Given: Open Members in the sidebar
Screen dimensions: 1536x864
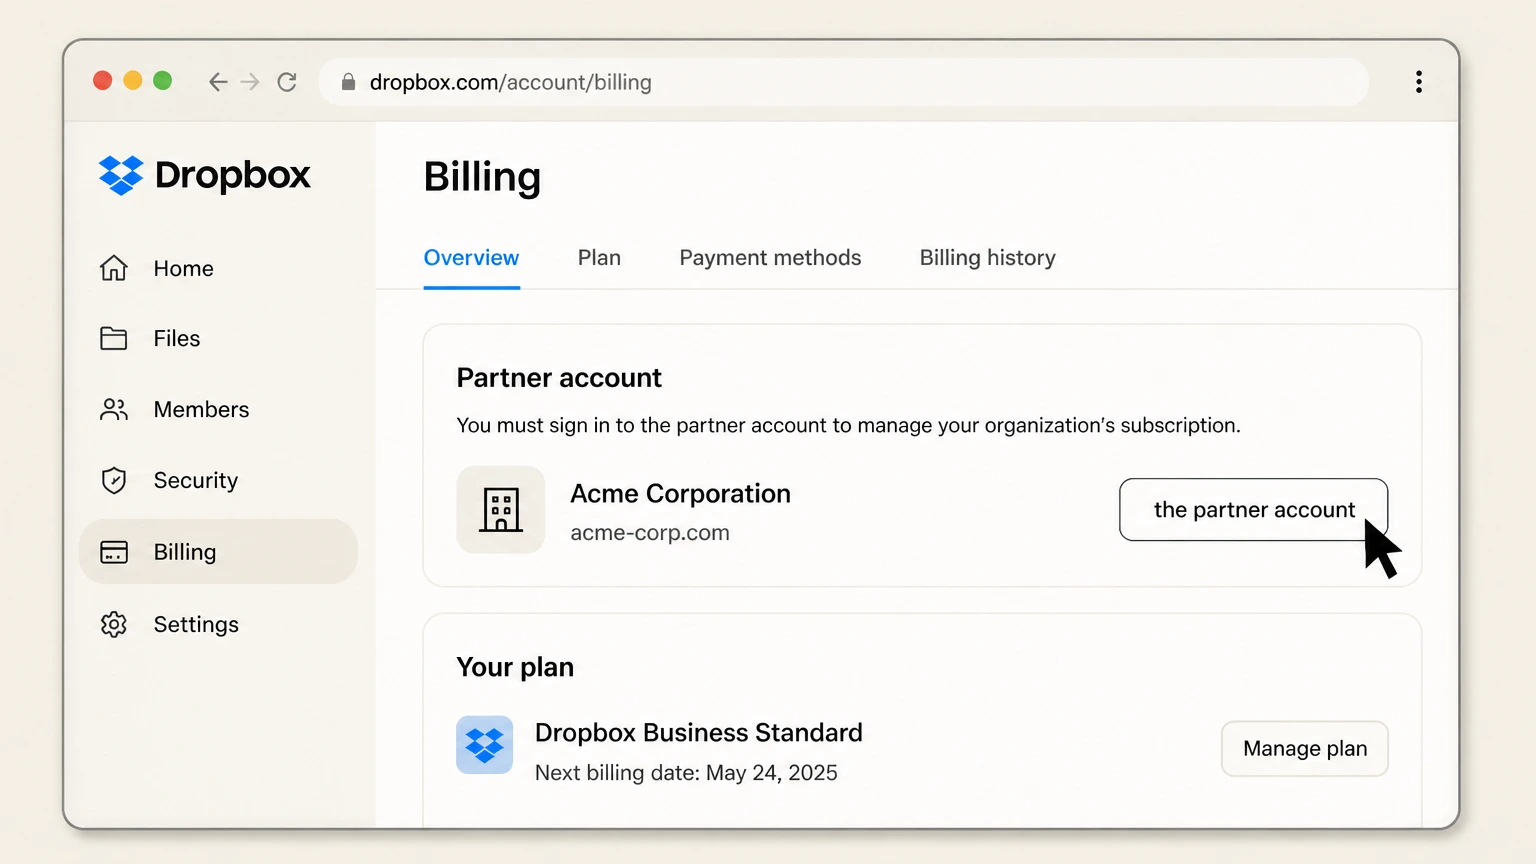Looking at the screenshot, I should click(218, 409).
